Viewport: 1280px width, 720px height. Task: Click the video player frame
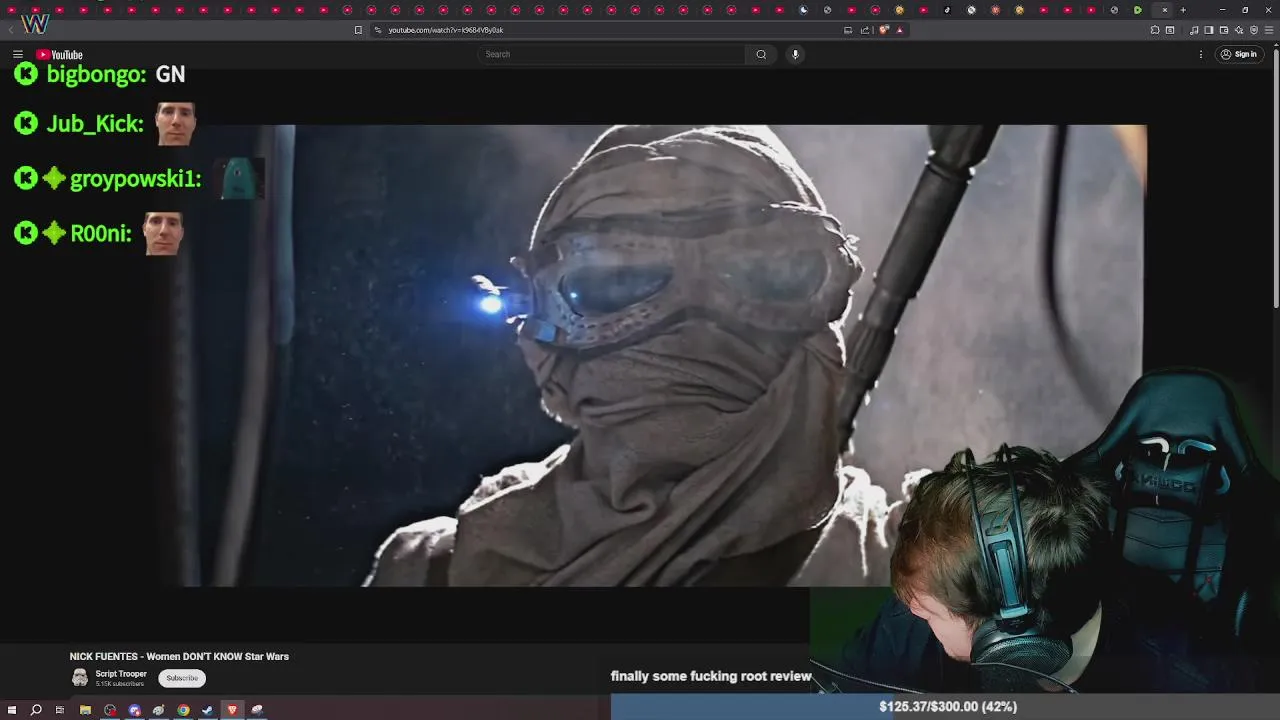point(647,355)
